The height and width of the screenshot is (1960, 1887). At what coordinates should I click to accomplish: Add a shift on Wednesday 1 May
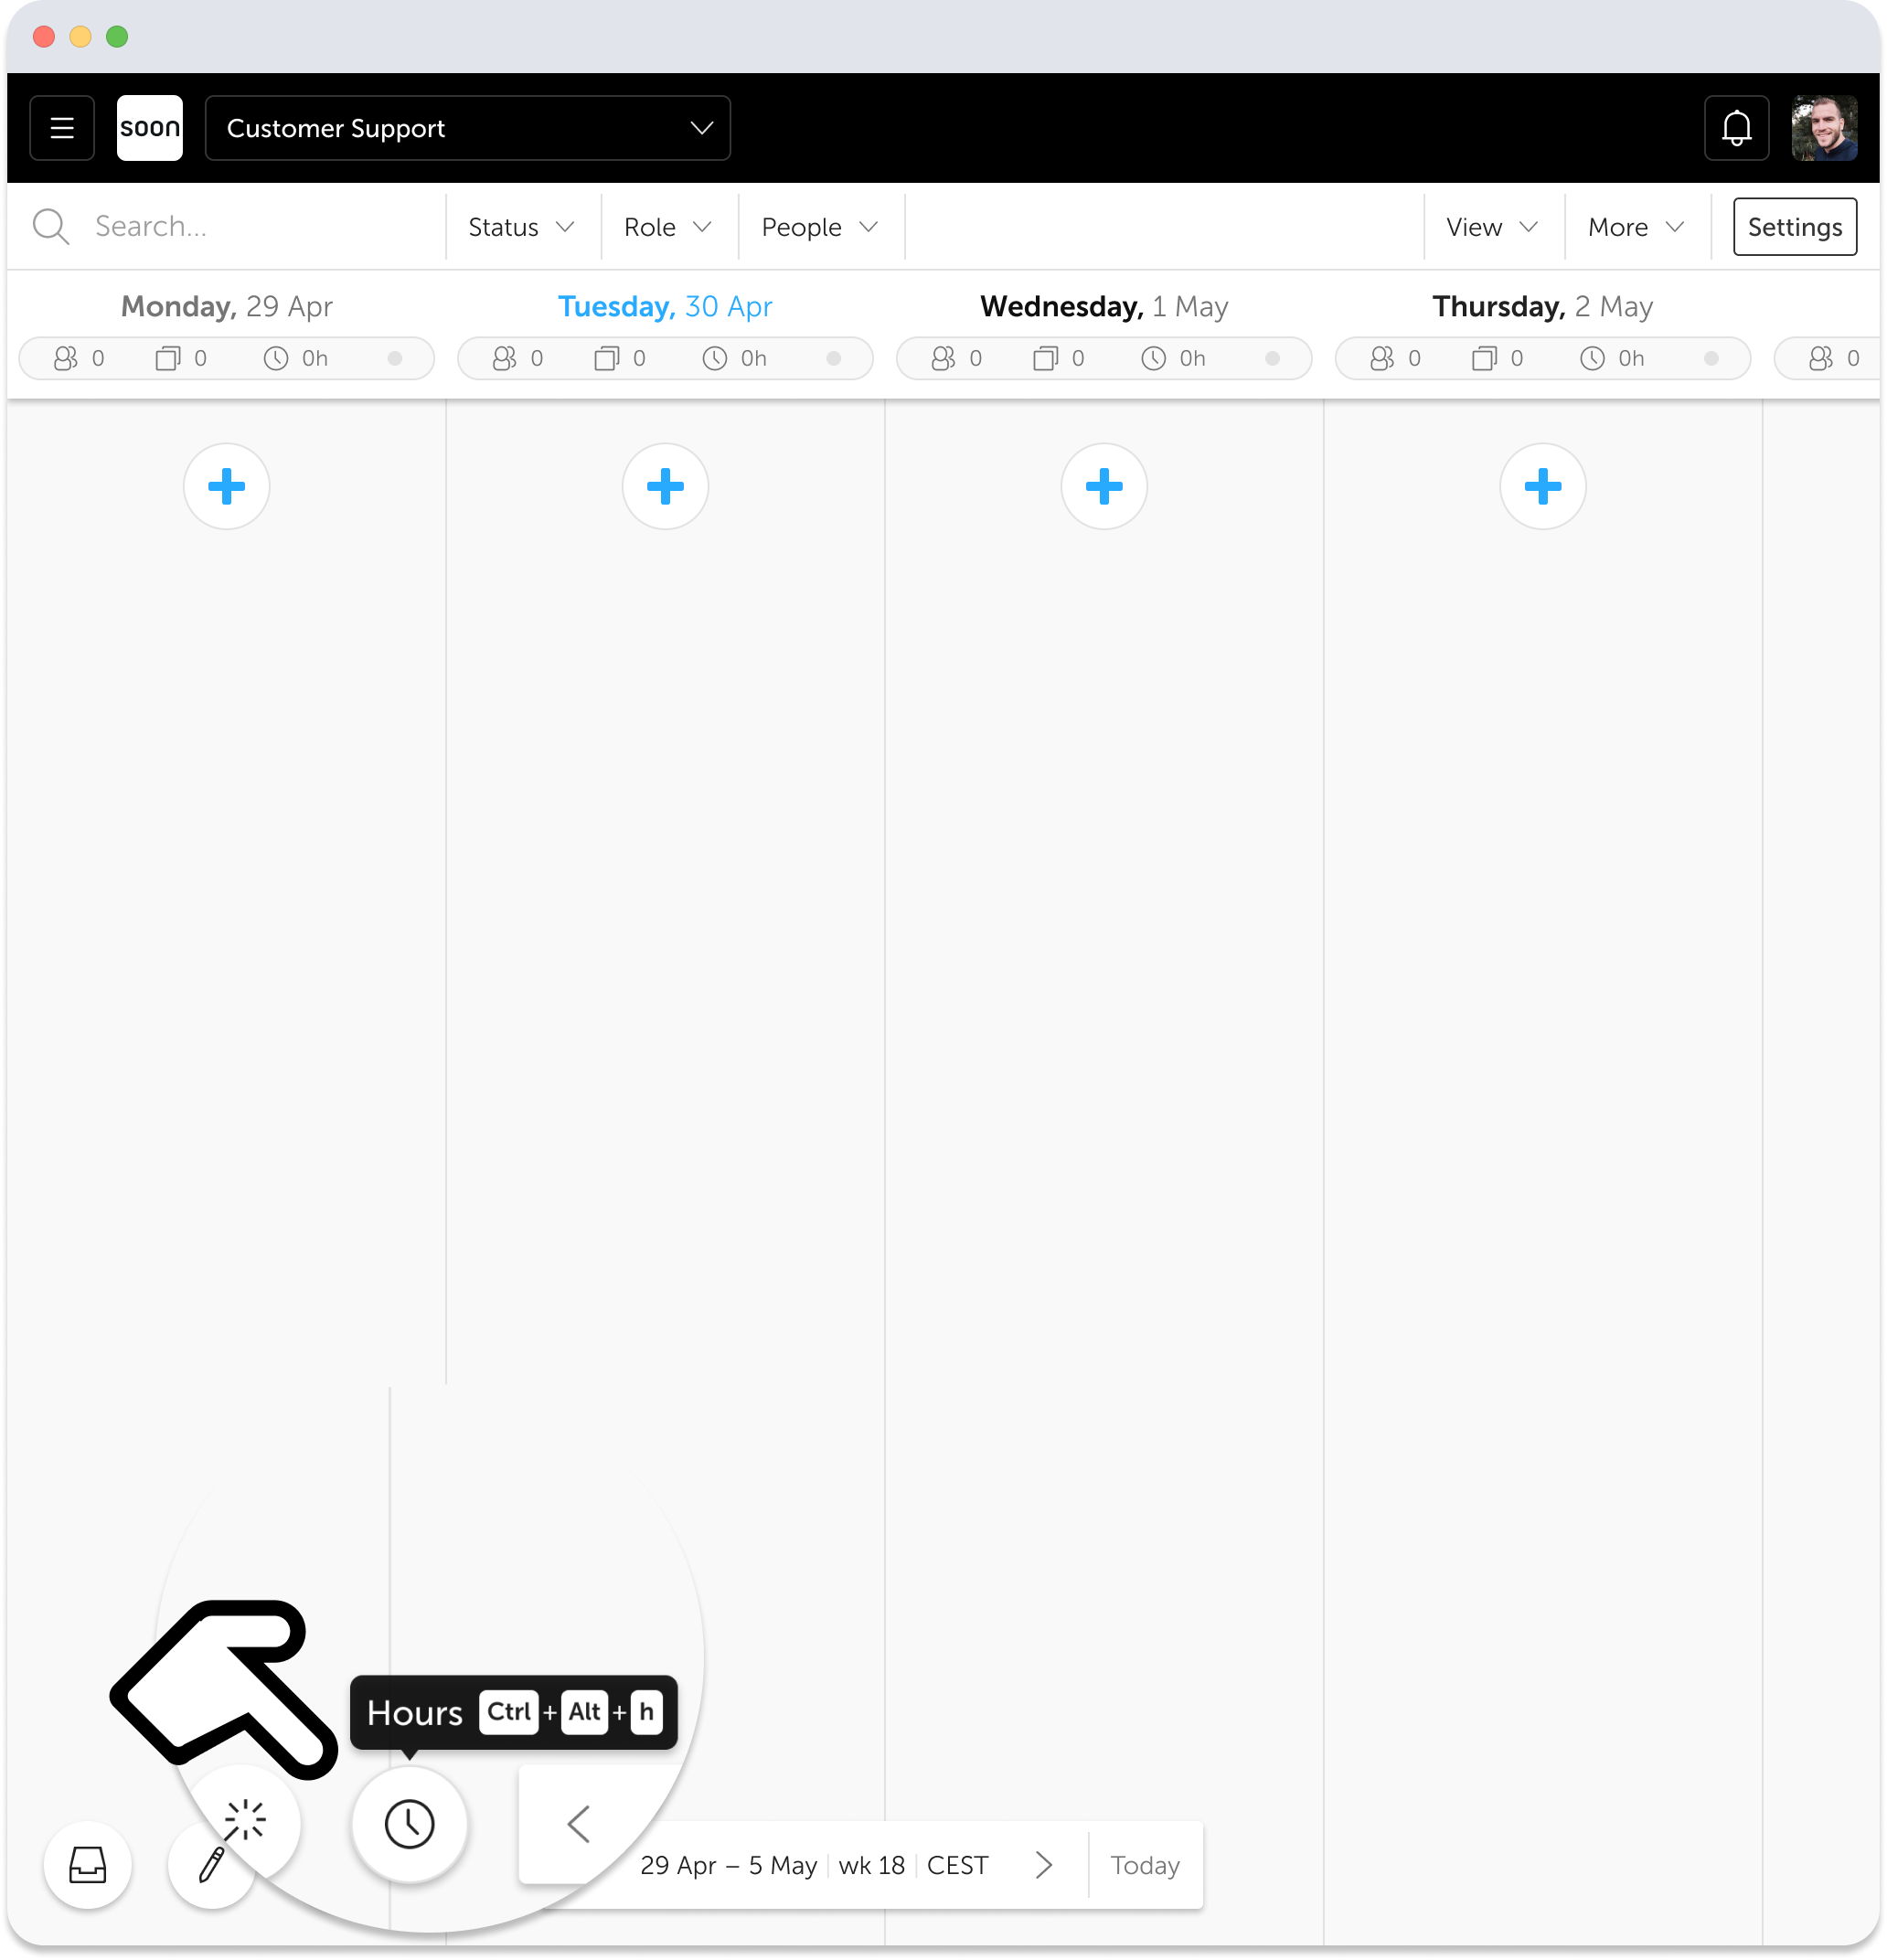[x=1103, y=487]
